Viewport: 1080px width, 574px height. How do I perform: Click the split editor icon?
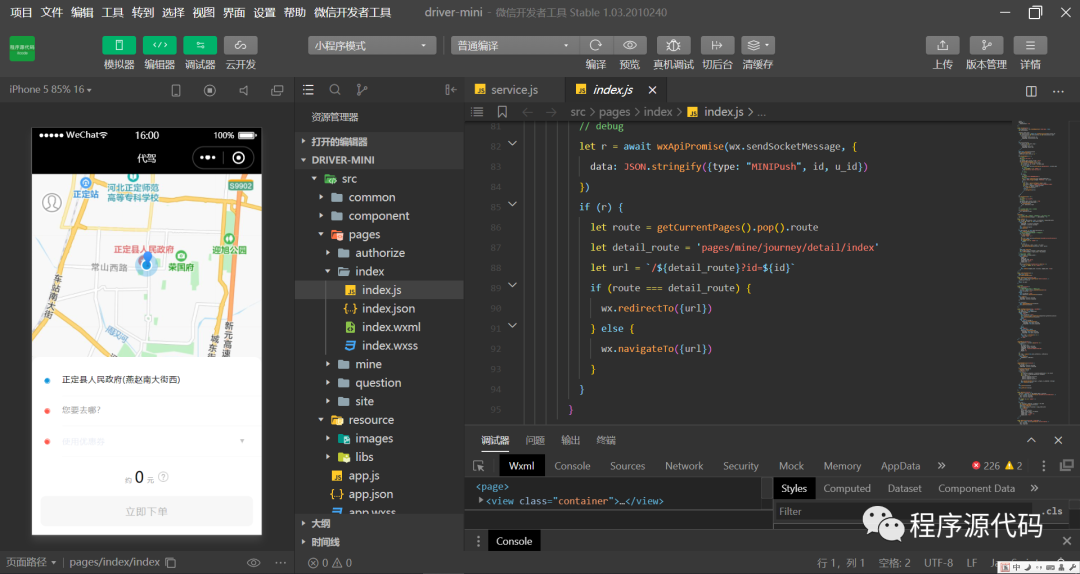[x=1031, y=91]
